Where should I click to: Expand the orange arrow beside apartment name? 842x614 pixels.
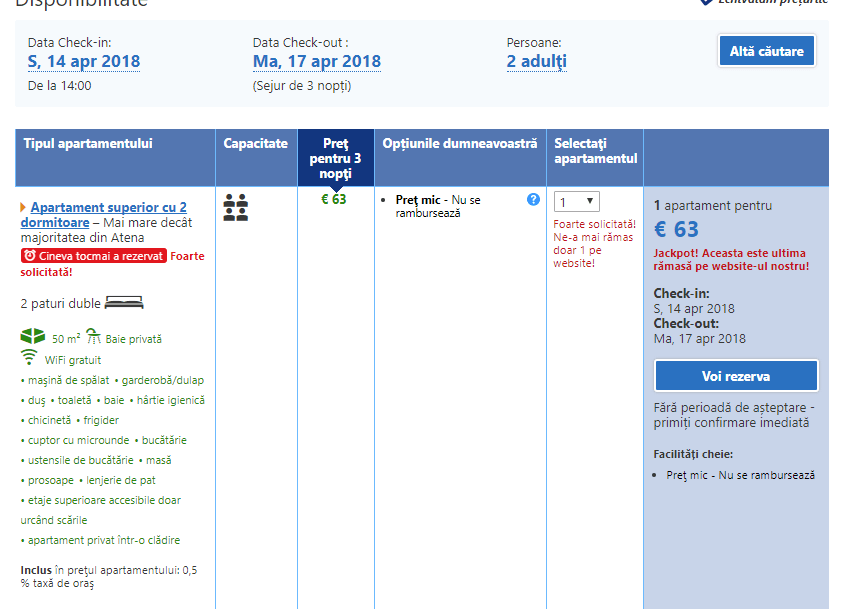[x=24, y=207]
